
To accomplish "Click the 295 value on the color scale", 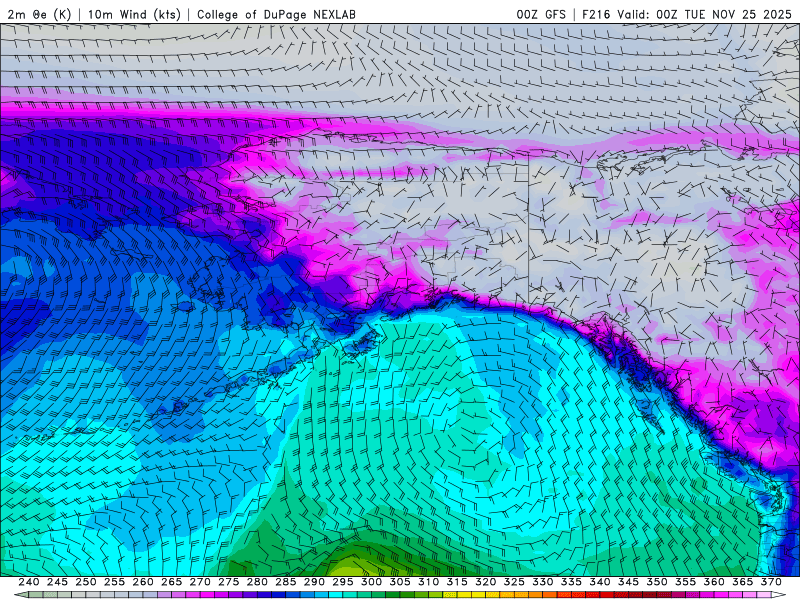I will 343,582.
